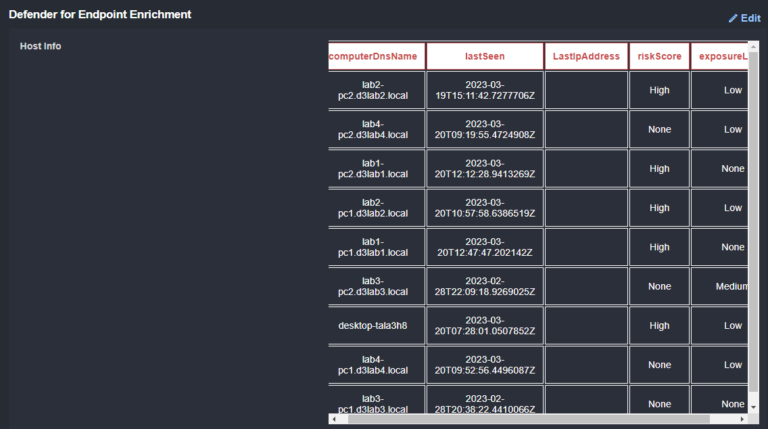Image resolution: width=768 pixels, height=429 pixels.
Task: Select lastSeen value 2023-02-28T22:09:18.9269025Z
Action: tap(485, 286)
